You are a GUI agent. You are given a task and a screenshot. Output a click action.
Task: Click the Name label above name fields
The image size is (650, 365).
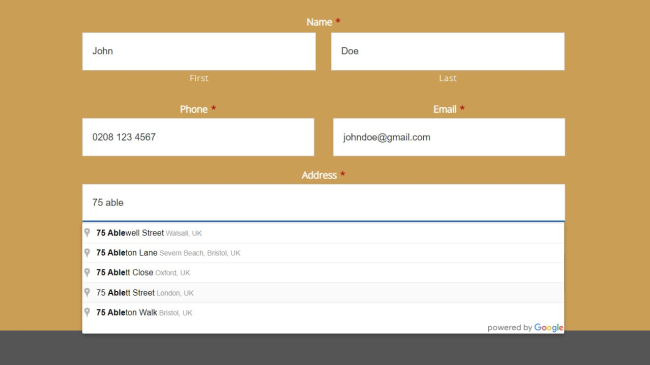coord(319,22)
